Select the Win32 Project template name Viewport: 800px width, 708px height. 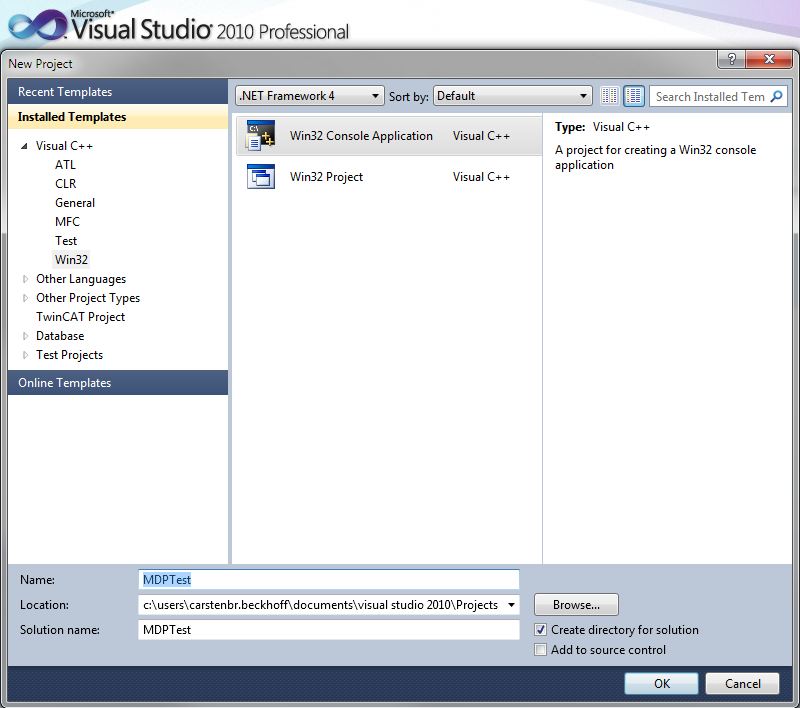(x=327, y=177)
